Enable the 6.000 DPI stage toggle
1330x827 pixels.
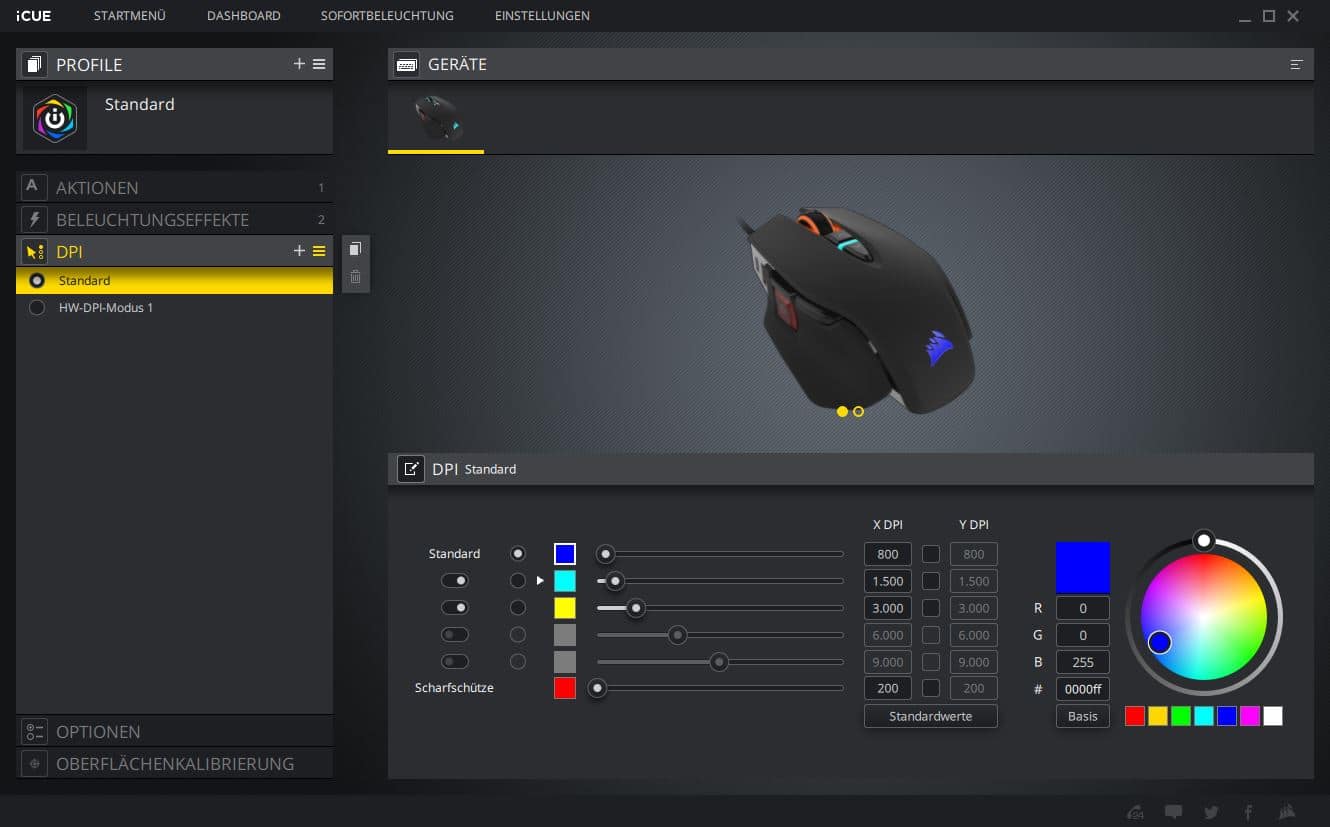pos(455,635)
